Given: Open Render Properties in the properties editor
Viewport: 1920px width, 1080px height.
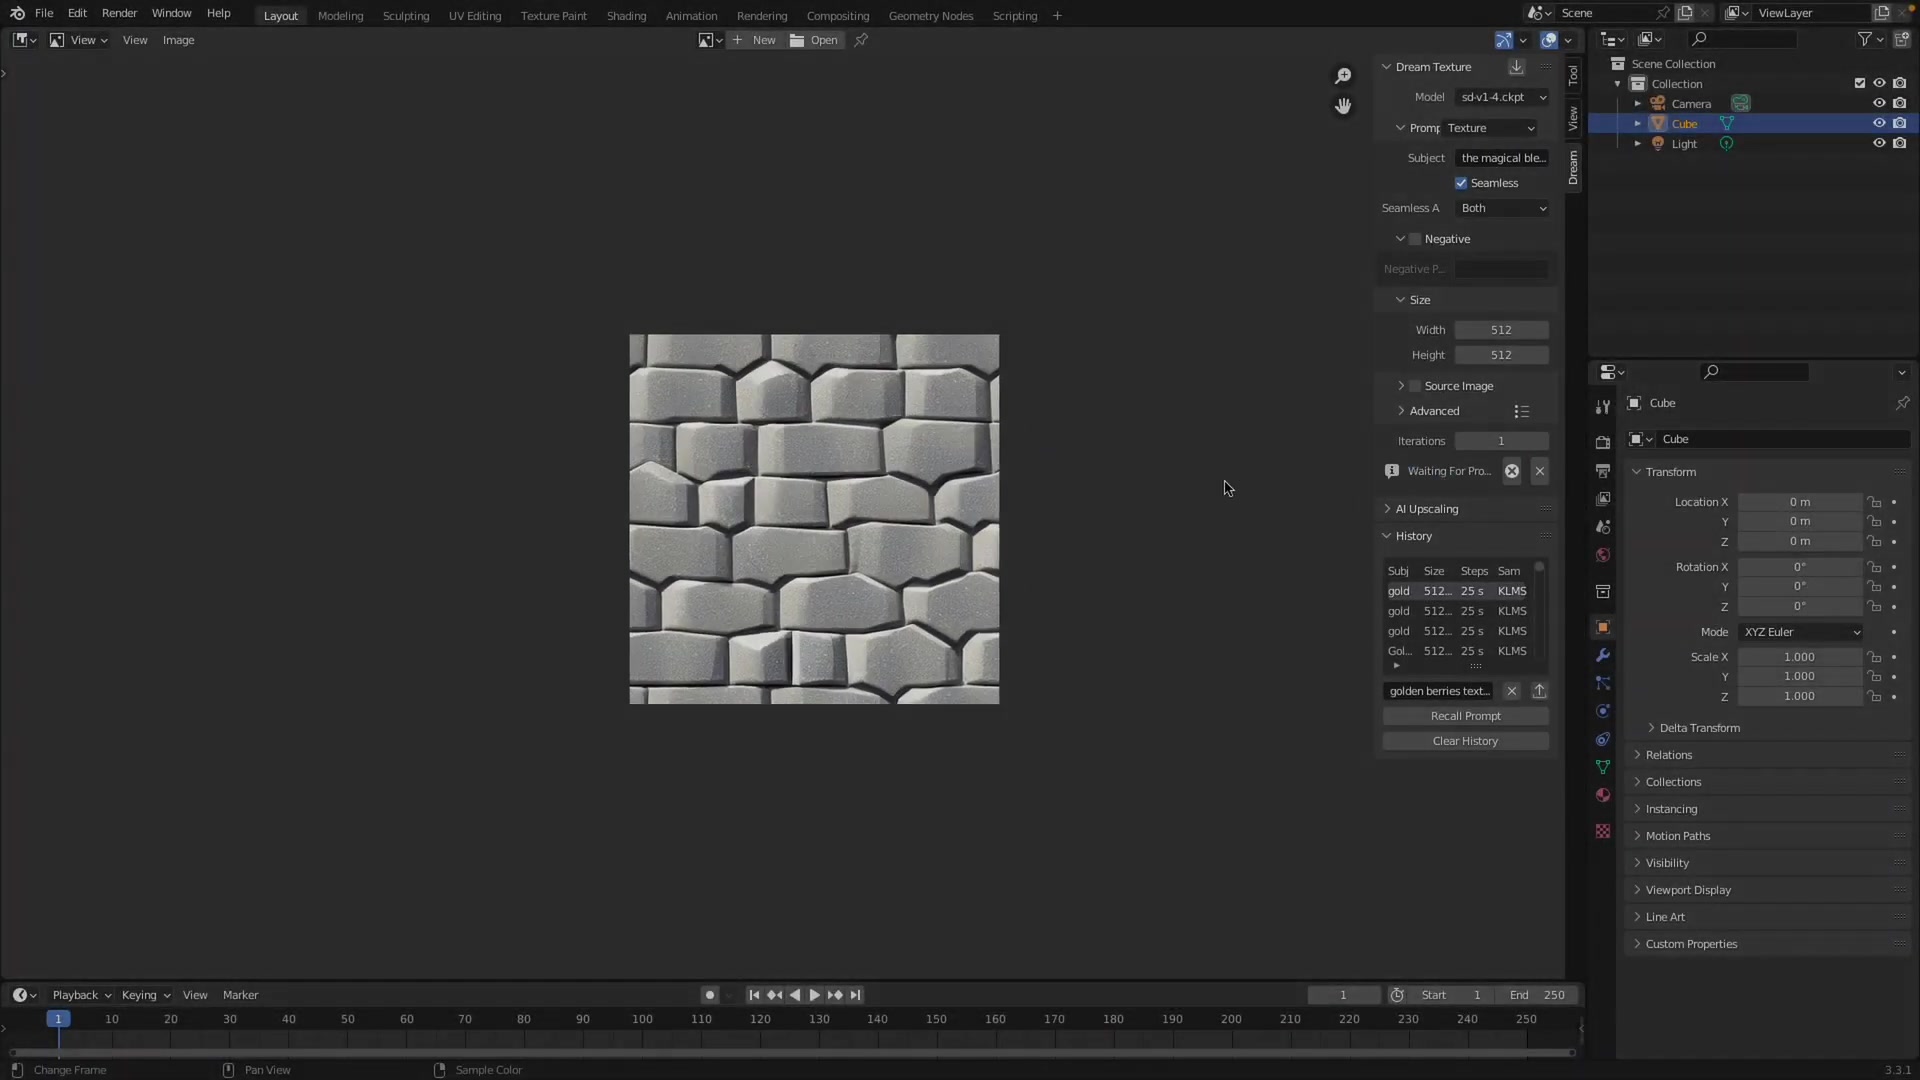Looking at the screenshot, I should click(1602, 441).
